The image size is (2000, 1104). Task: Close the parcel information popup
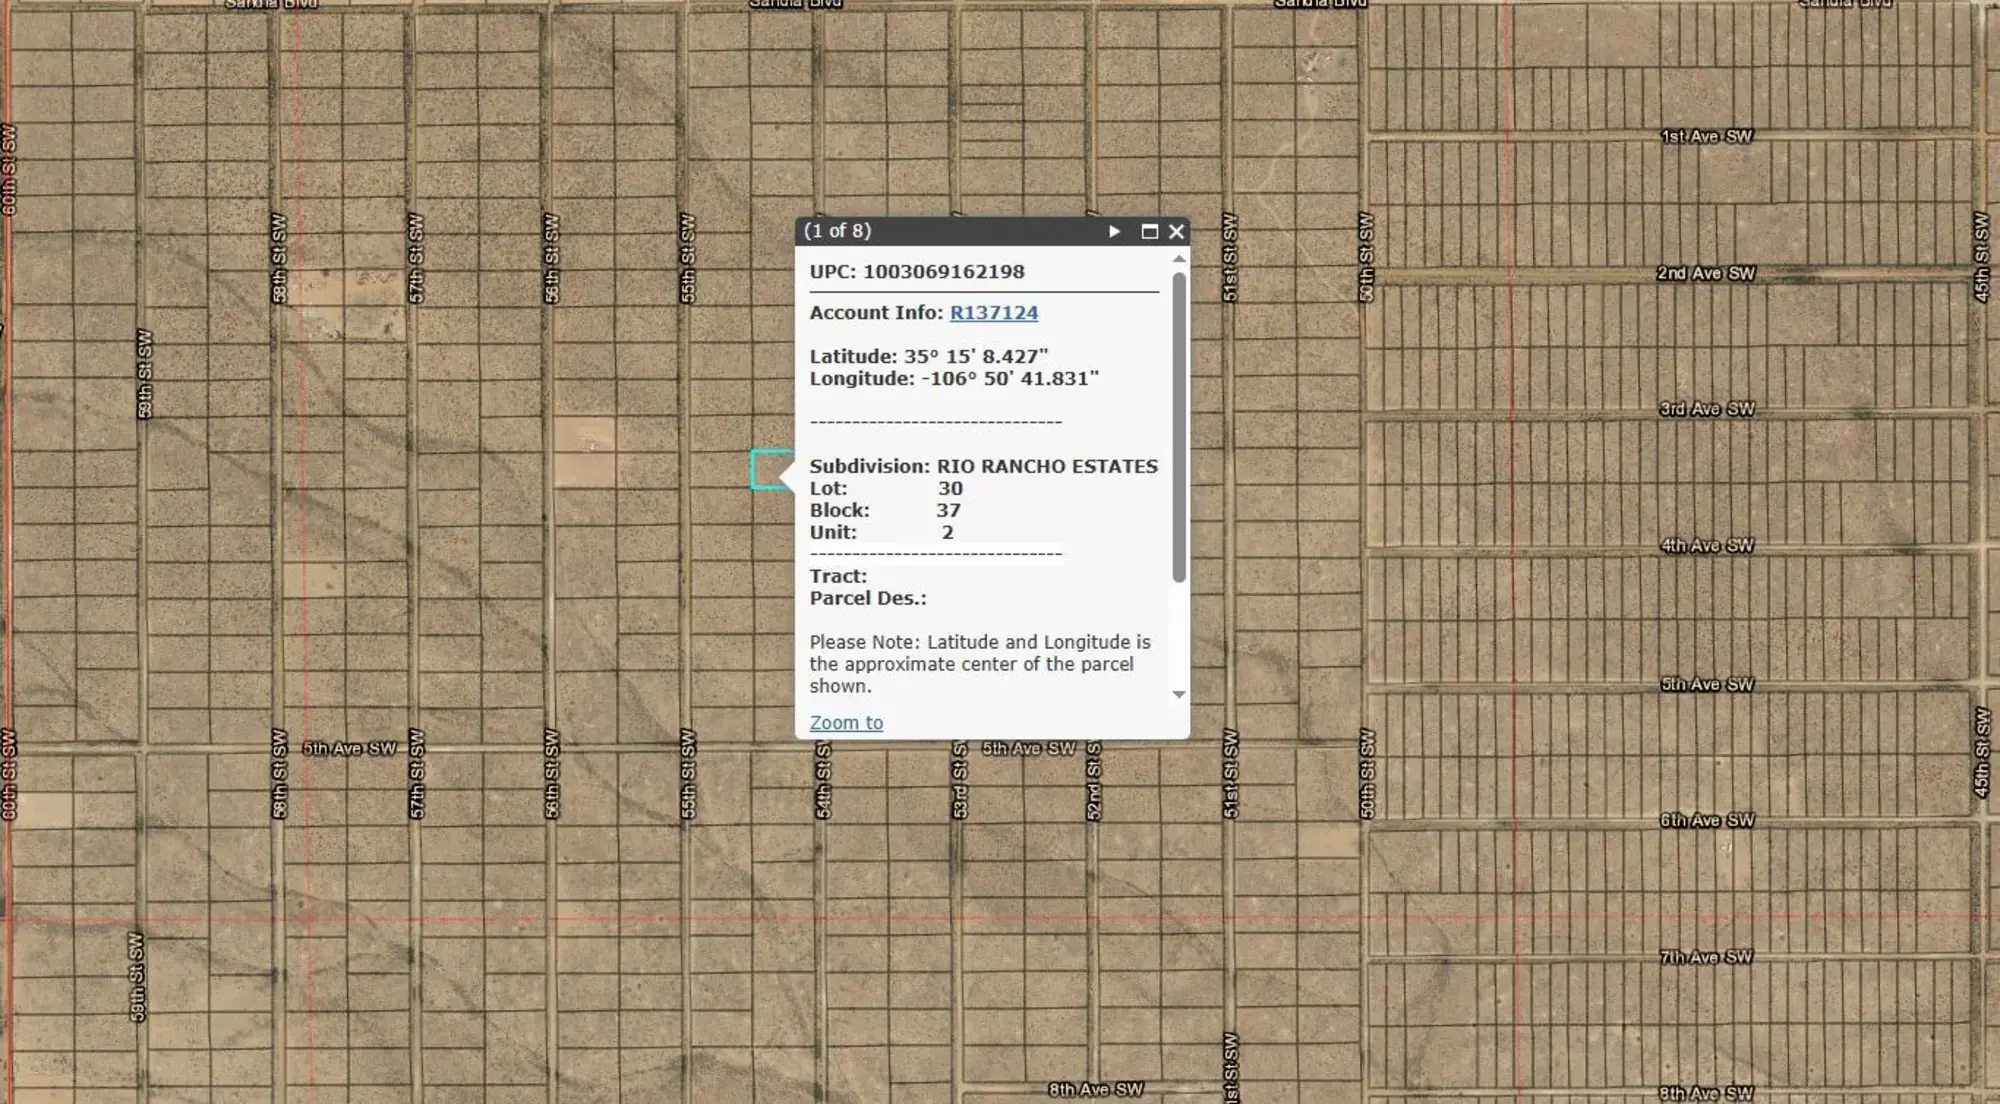click(1175, 231)
